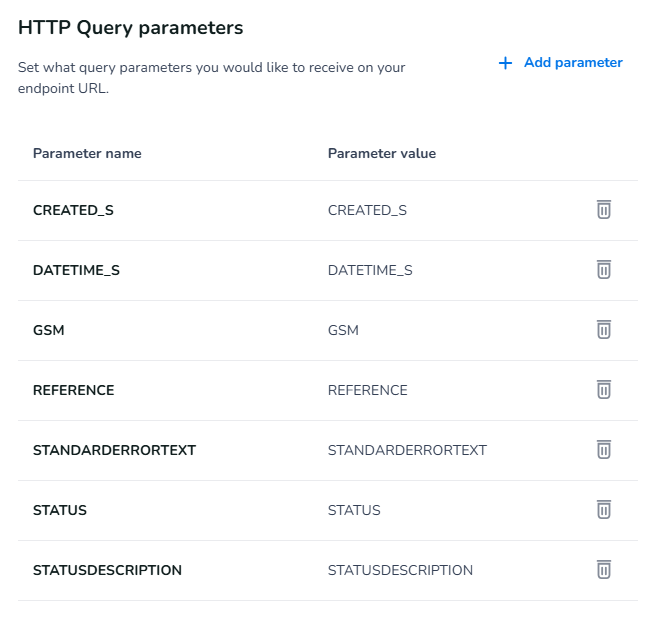Click the STATUS parameter name
Screen dimensions: 655x618
[x=60, y=510]
